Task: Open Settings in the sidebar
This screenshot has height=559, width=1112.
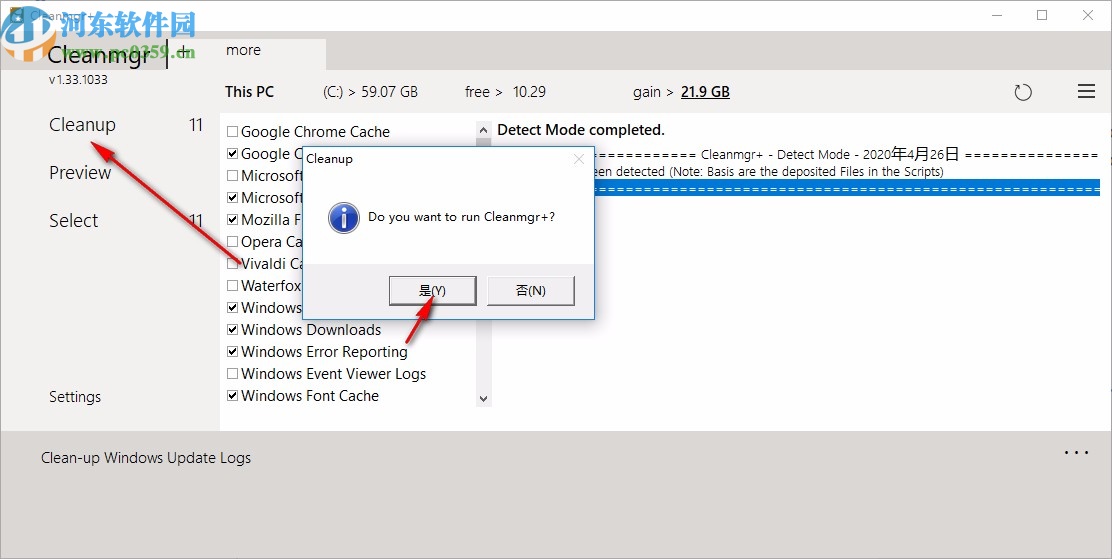Action: coord(75,397)
